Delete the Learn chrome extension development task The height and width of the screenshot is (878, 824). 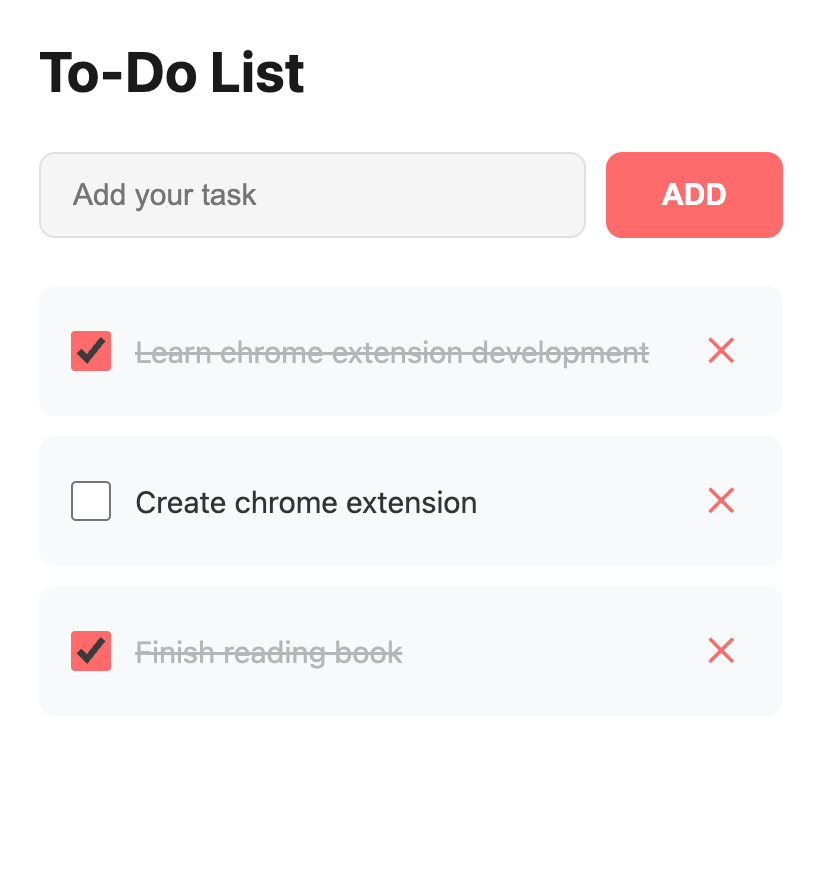coord(721,351)
